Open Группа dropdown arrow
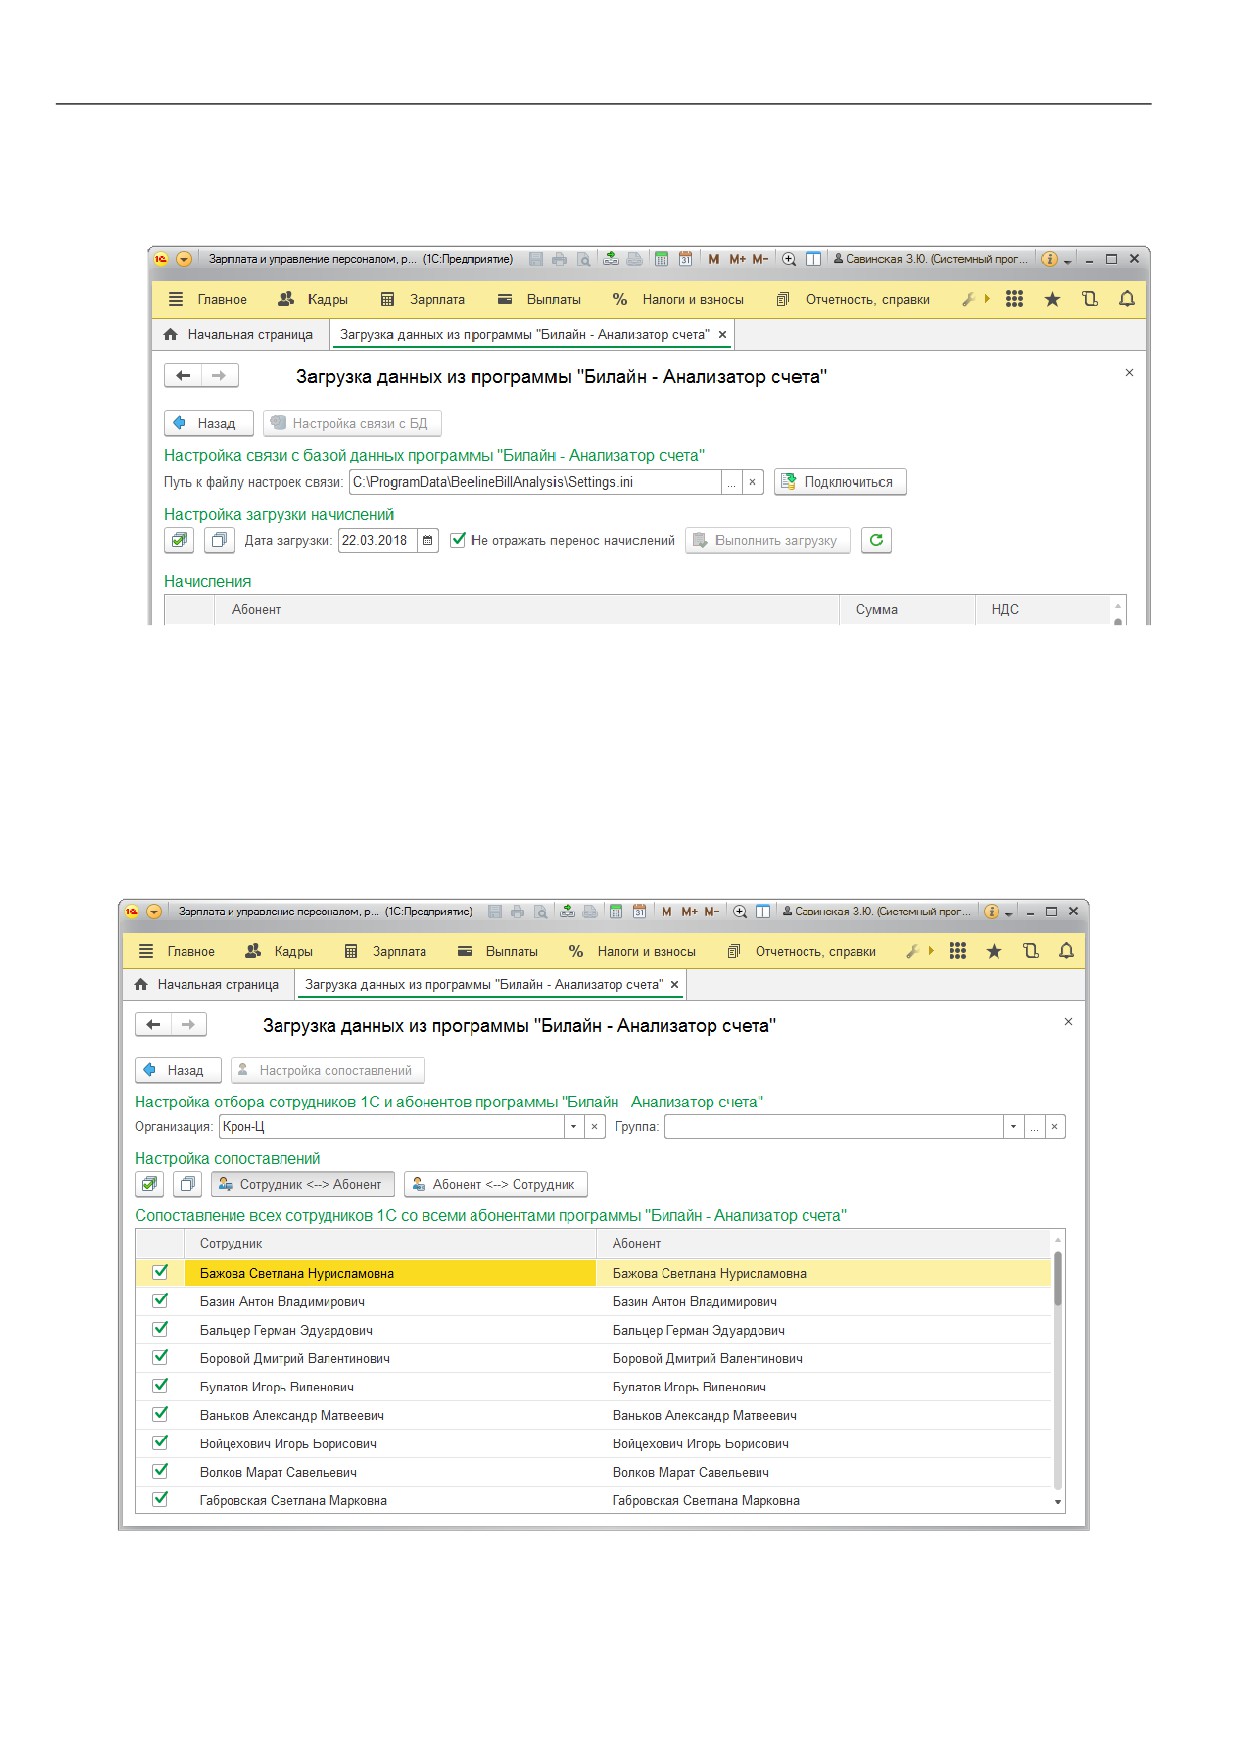The height and width of the screenshot is (1752, 1239). [1013, 1127]
